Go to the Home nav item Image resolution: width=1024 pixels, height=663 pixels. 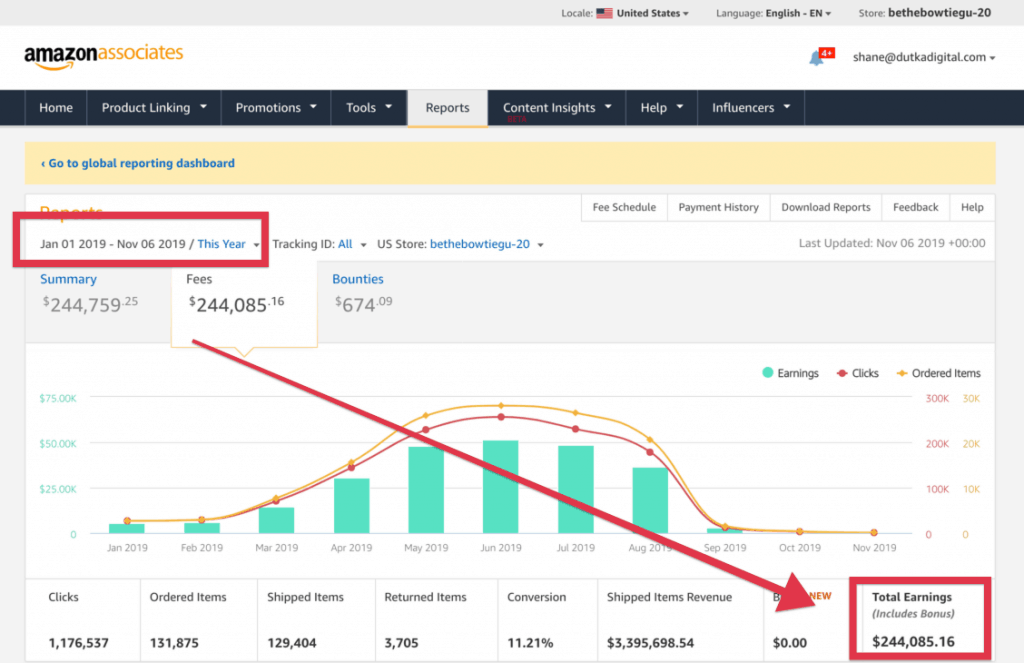56,108
